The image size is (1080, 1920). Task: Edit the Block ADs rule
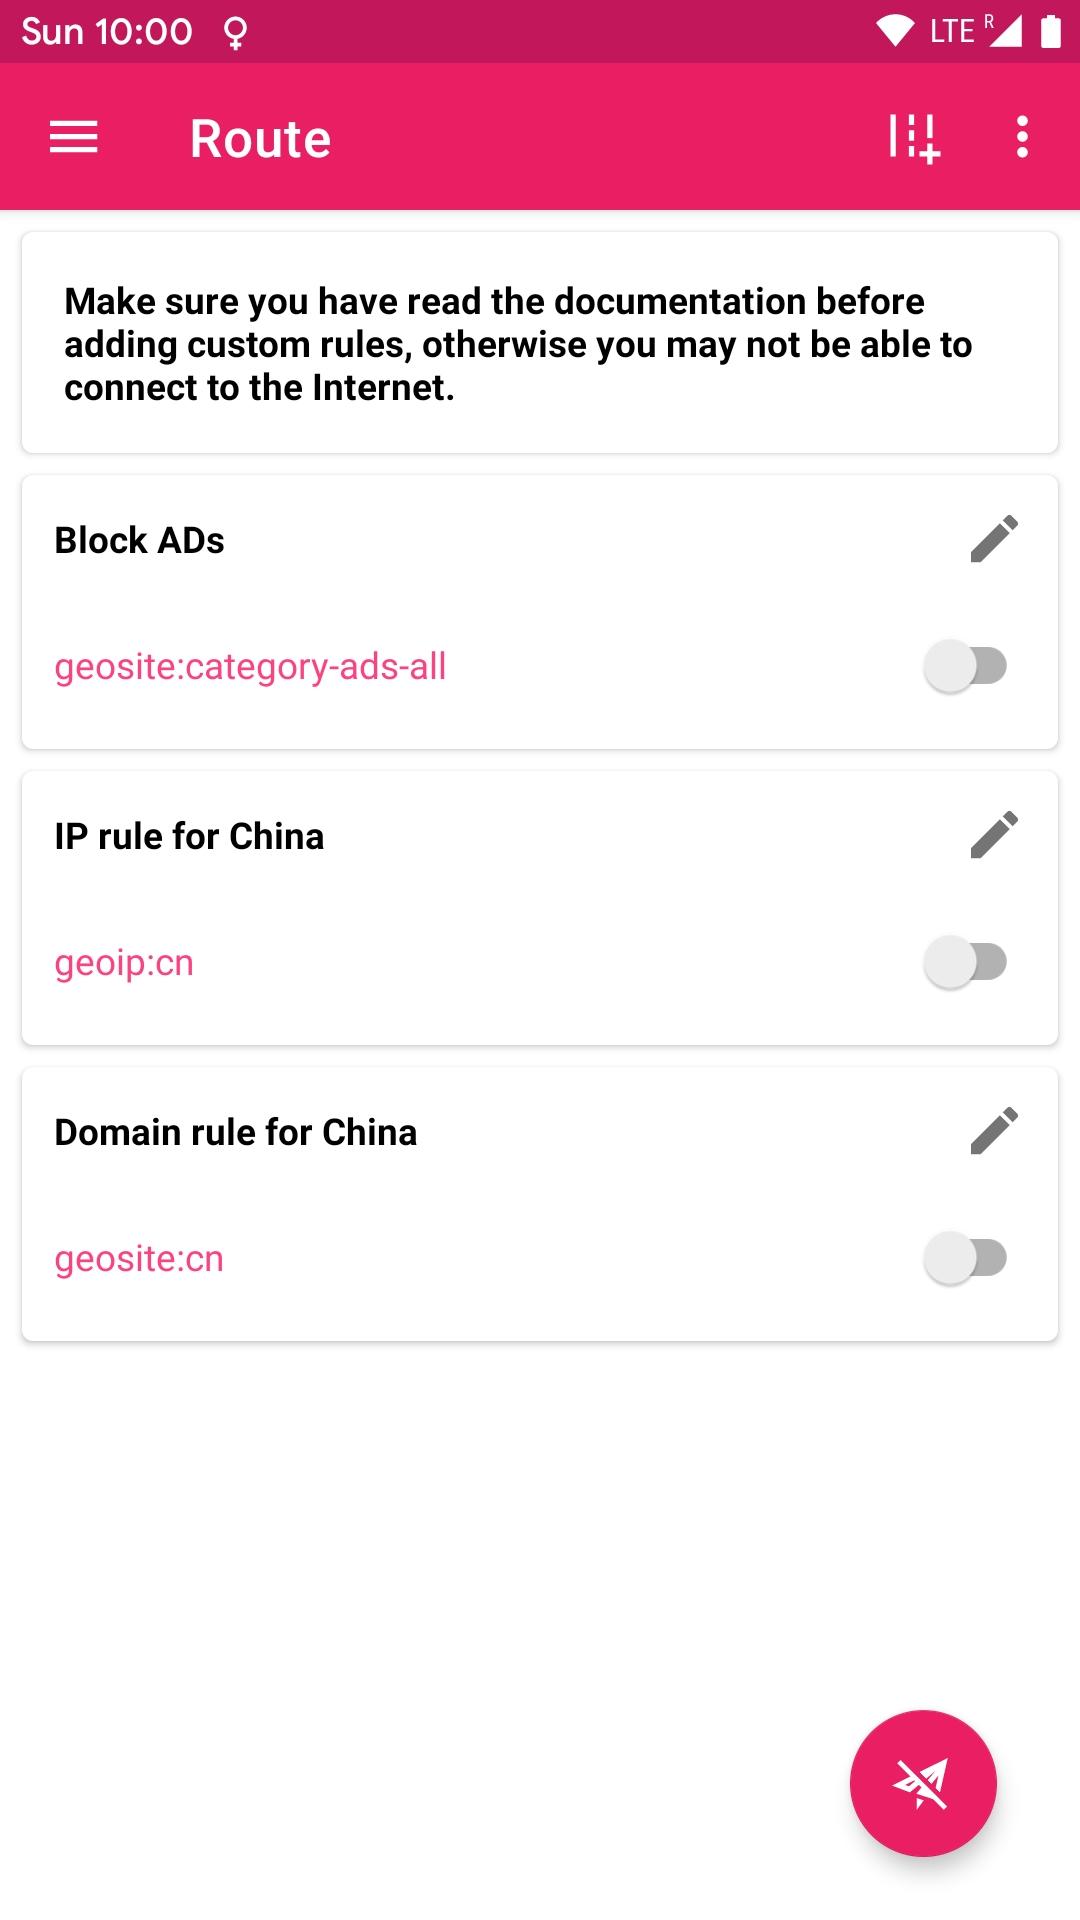pyautogui.click(x=994, y=539)
